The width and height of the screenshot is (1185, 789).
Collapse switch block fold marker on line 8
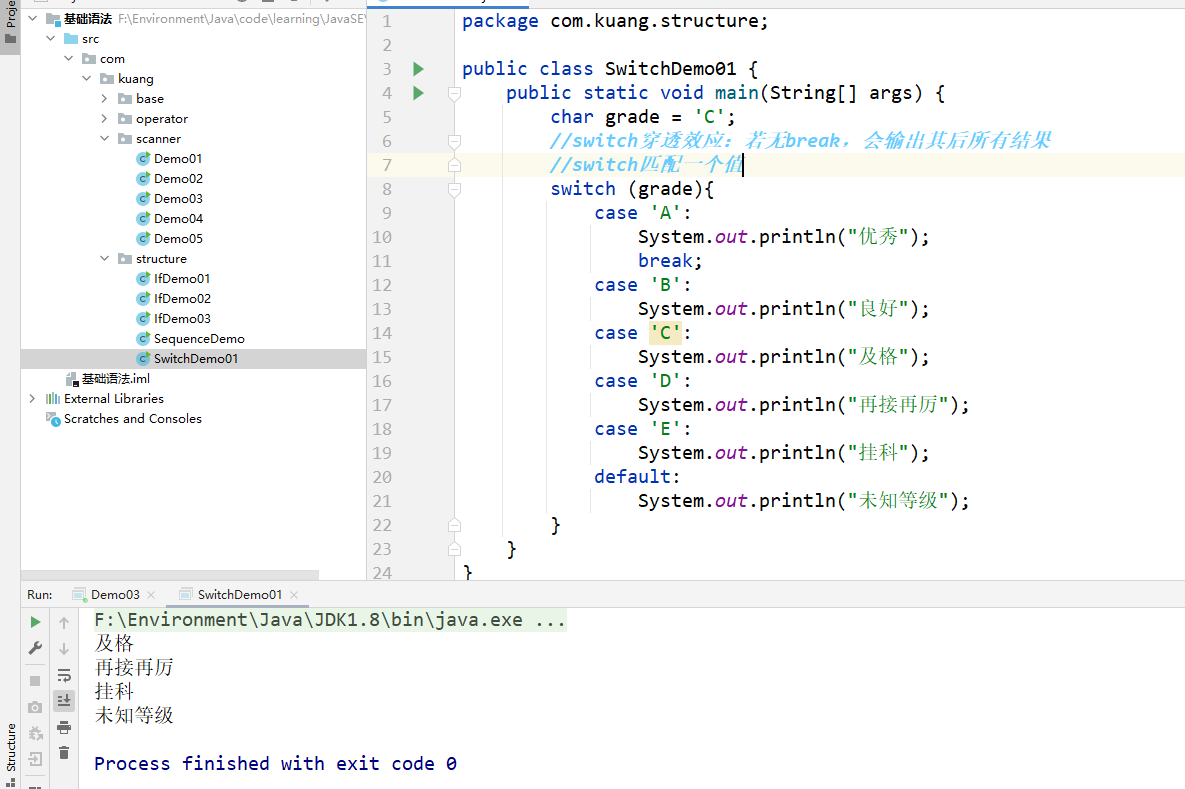pyautogui.click(x=454, y=190)
